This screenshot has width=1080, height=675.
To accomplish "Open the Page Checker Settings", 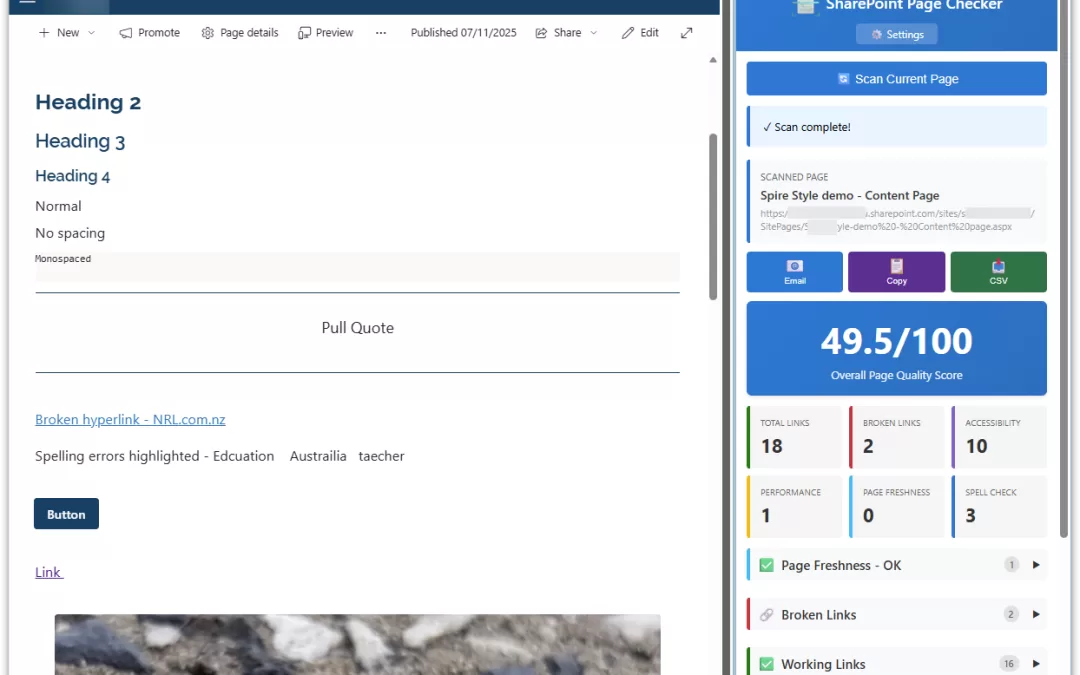I will click(896, 33).
